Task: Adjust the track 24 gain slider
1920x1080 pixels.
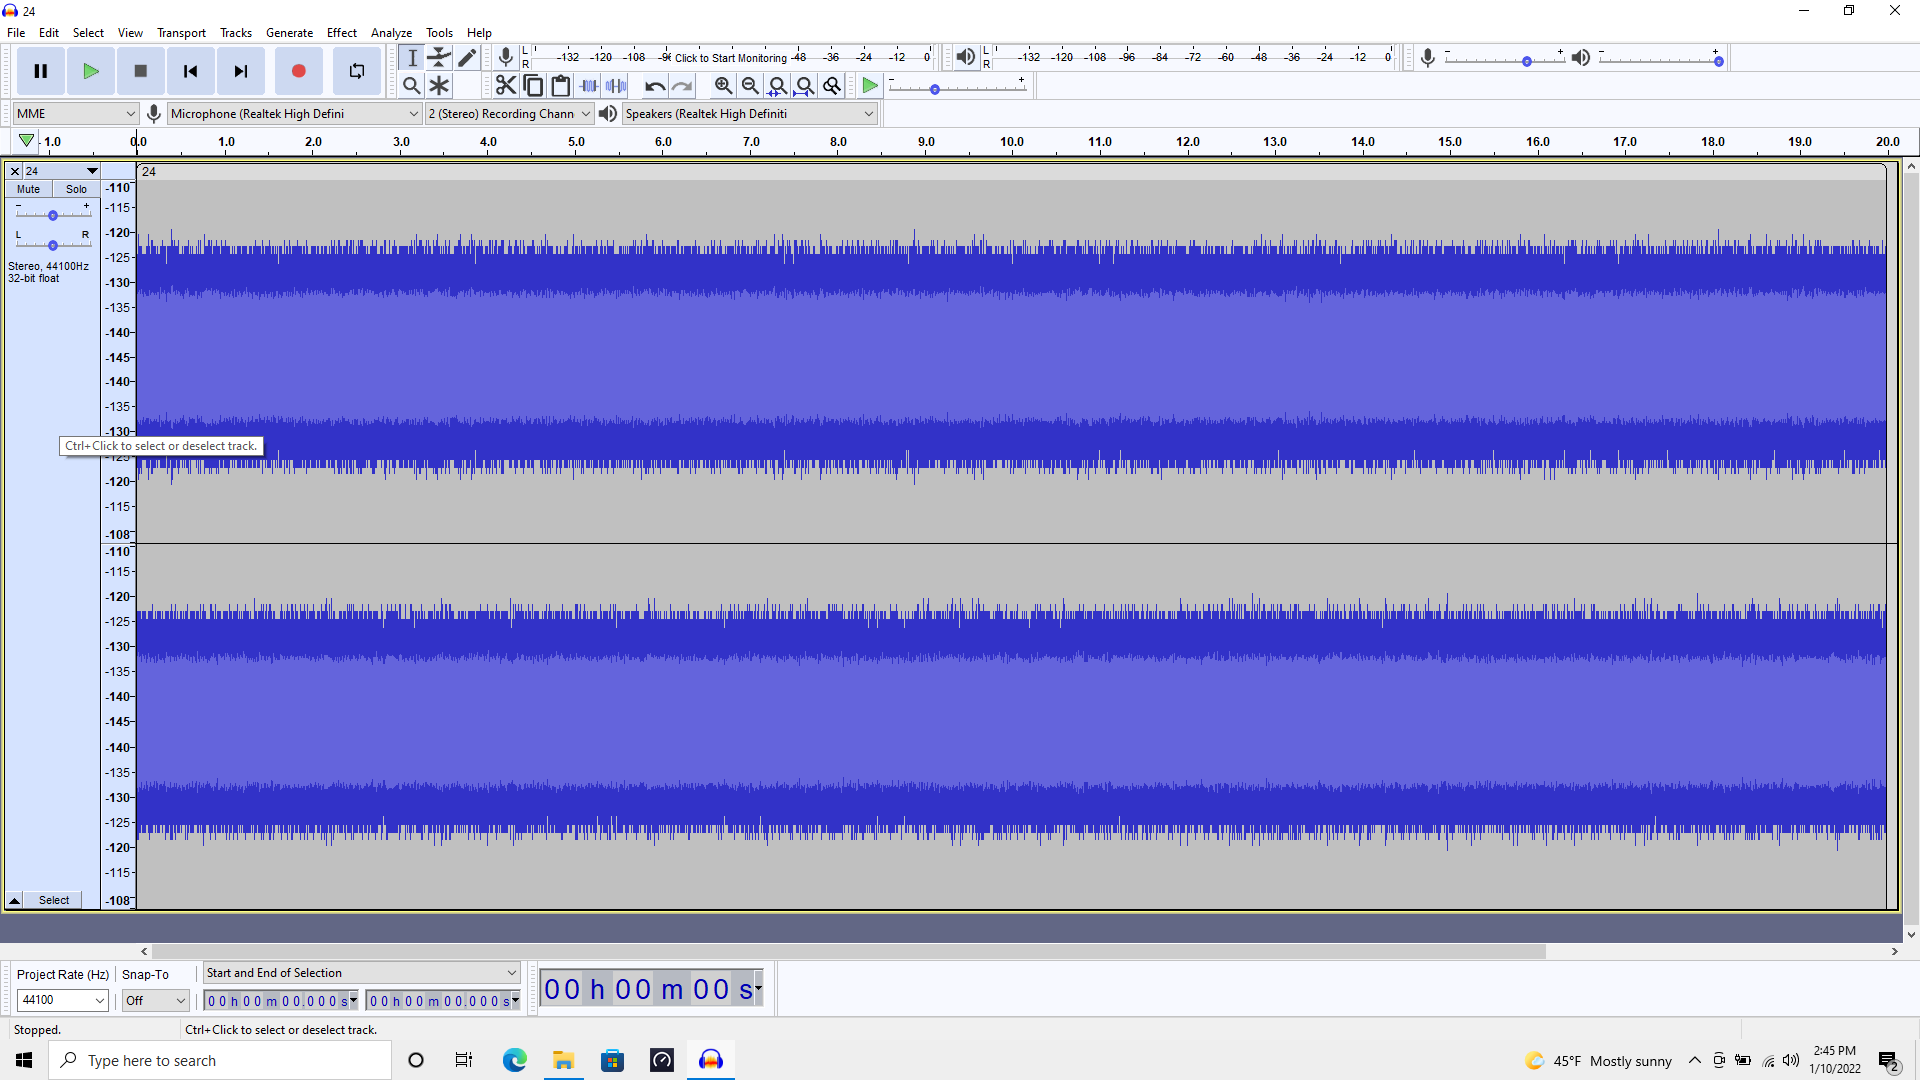Action: tap(53, 215)
